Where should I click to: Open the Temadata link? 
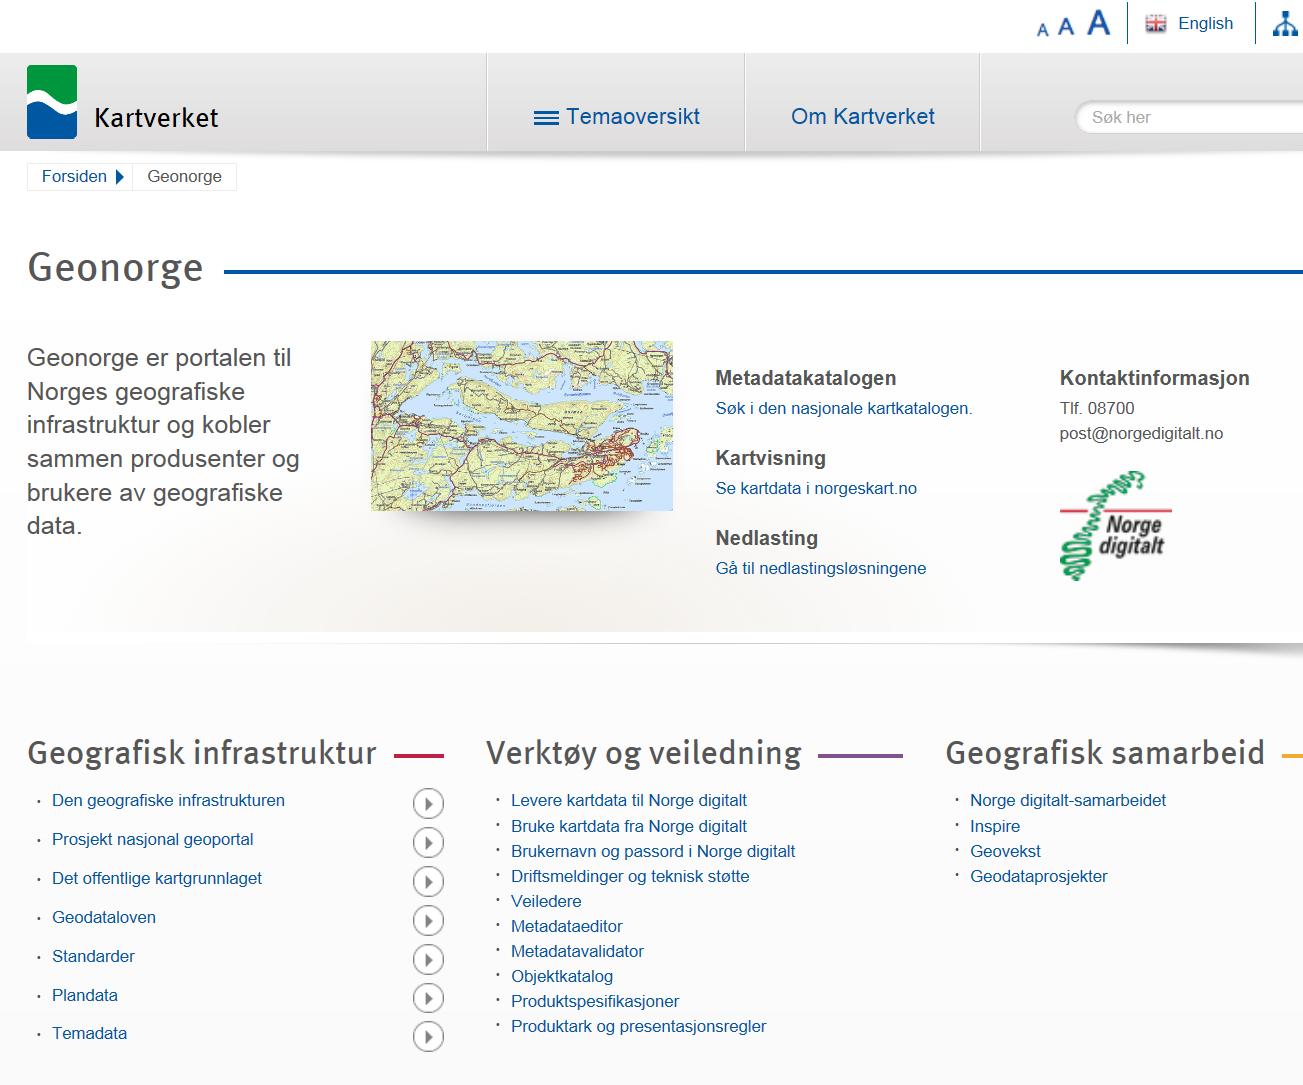pyautogui.click(x=89, y=1033)
